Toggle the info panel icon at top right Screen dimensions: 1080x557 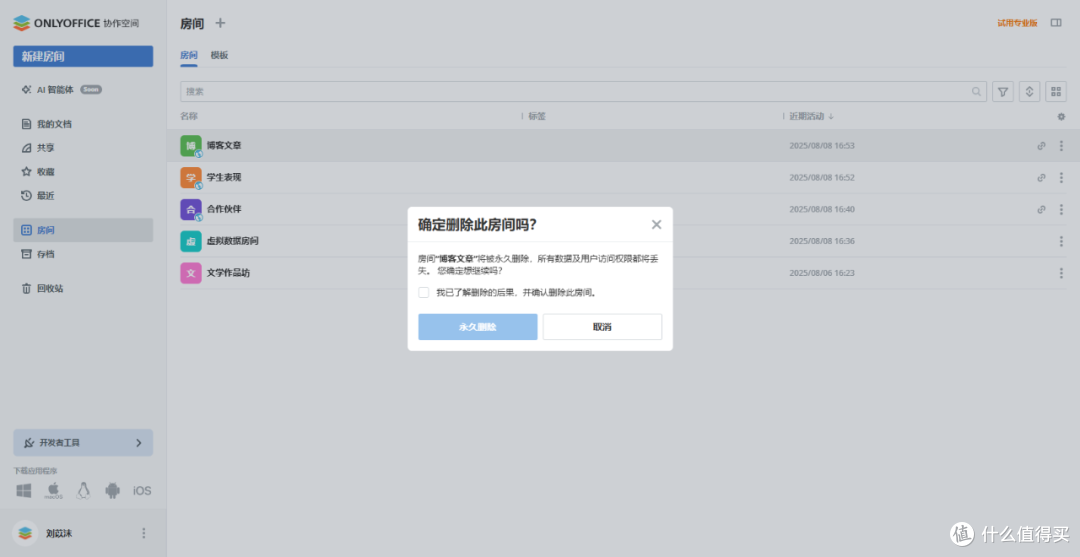[x=1056, y=23]
